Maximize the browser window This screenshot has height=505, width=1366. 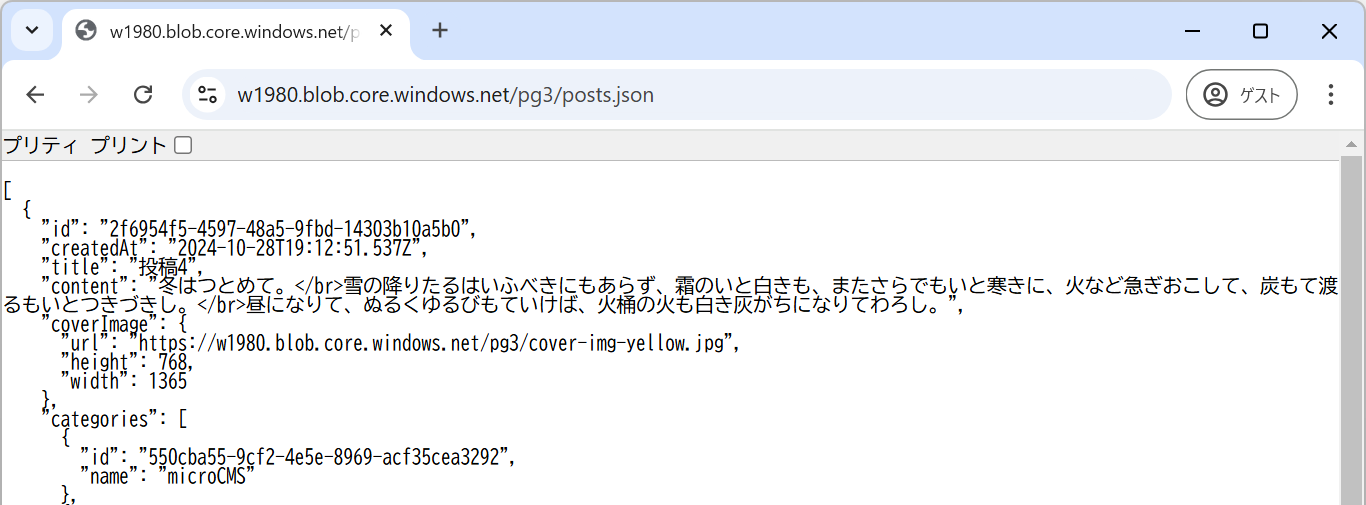(1260, 31)
